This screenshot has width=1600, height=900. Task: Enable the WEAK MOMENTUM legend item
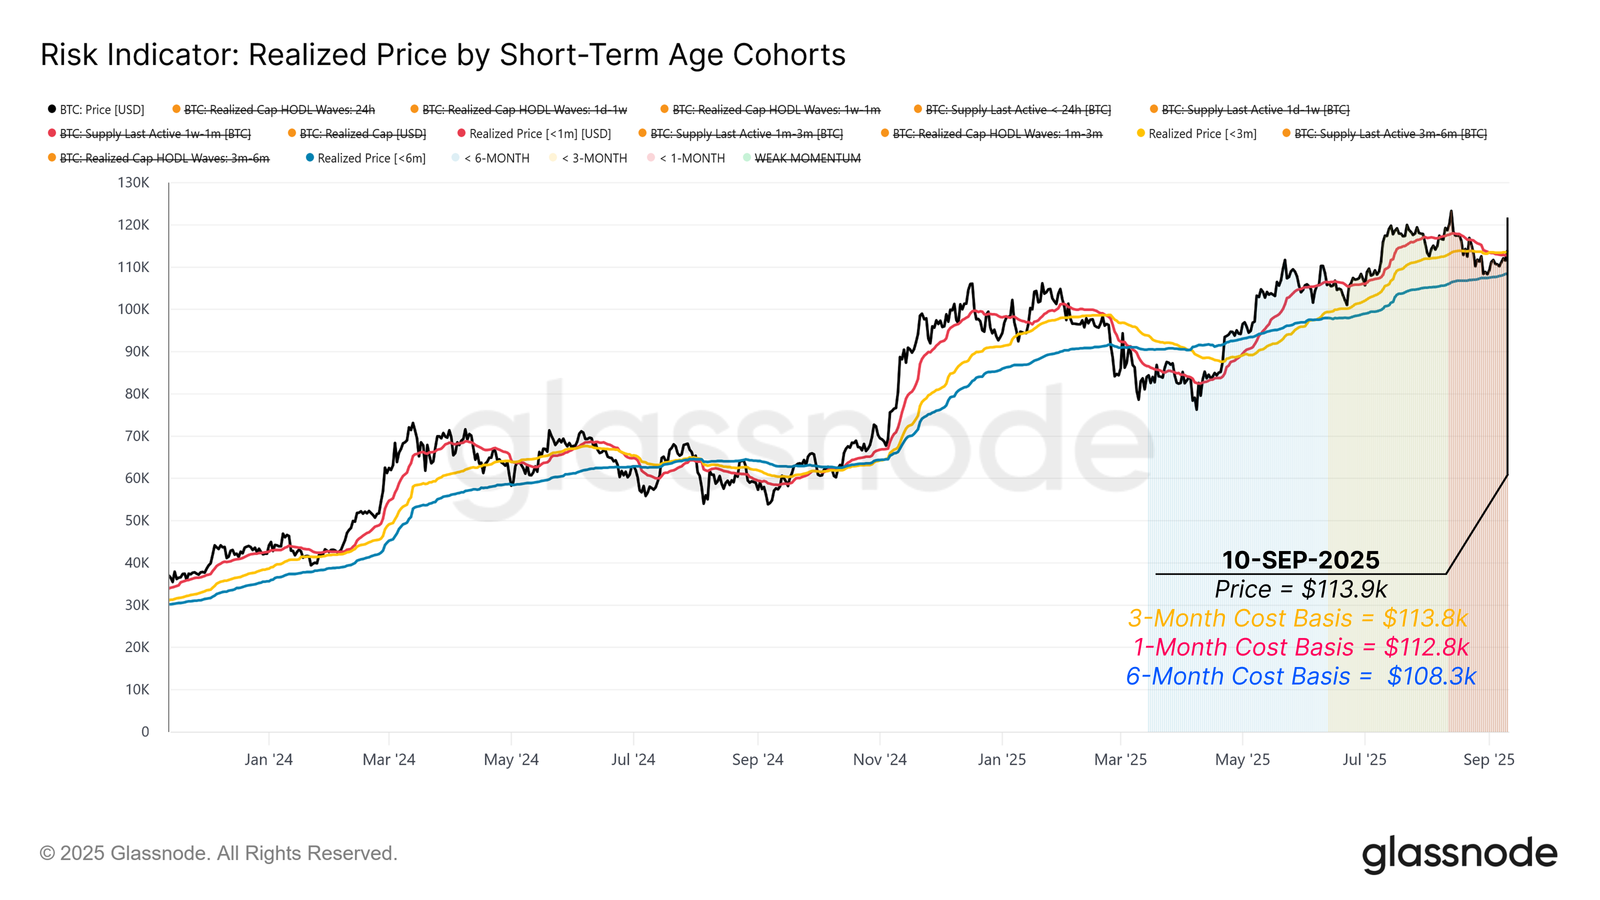point(802,158)
